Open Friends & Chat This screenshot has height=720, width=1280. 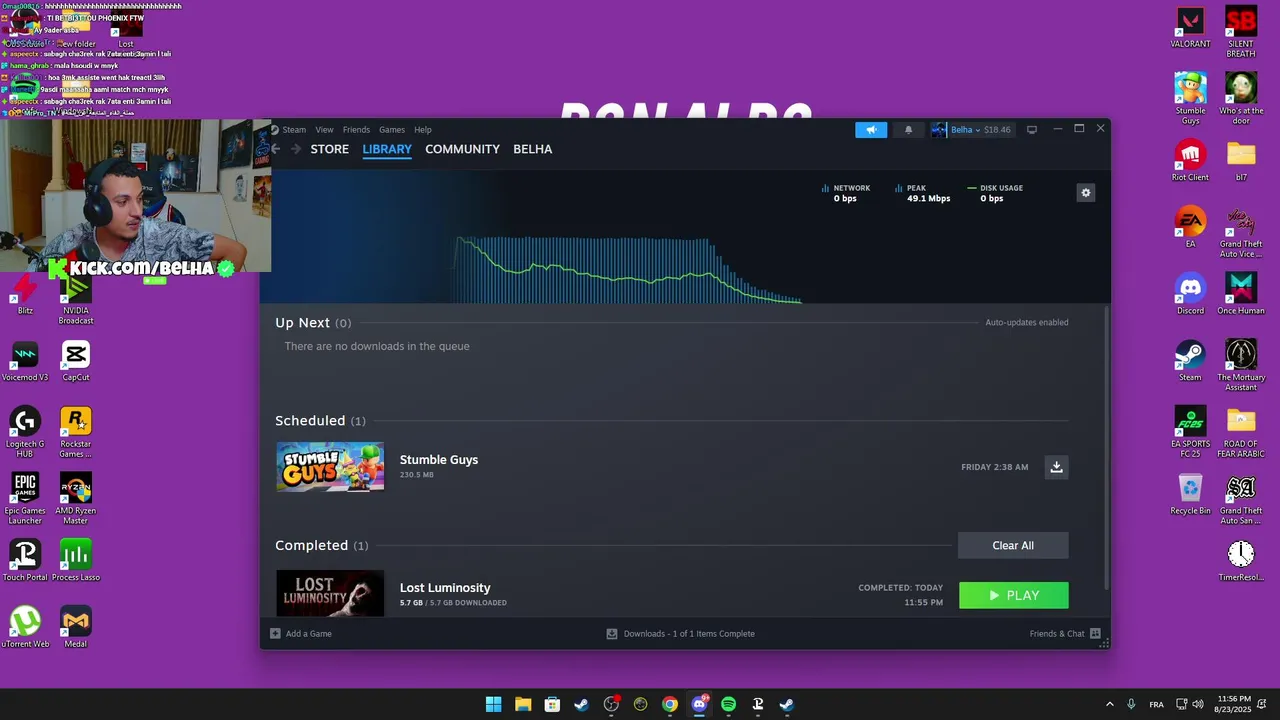tap(1057, 633)
